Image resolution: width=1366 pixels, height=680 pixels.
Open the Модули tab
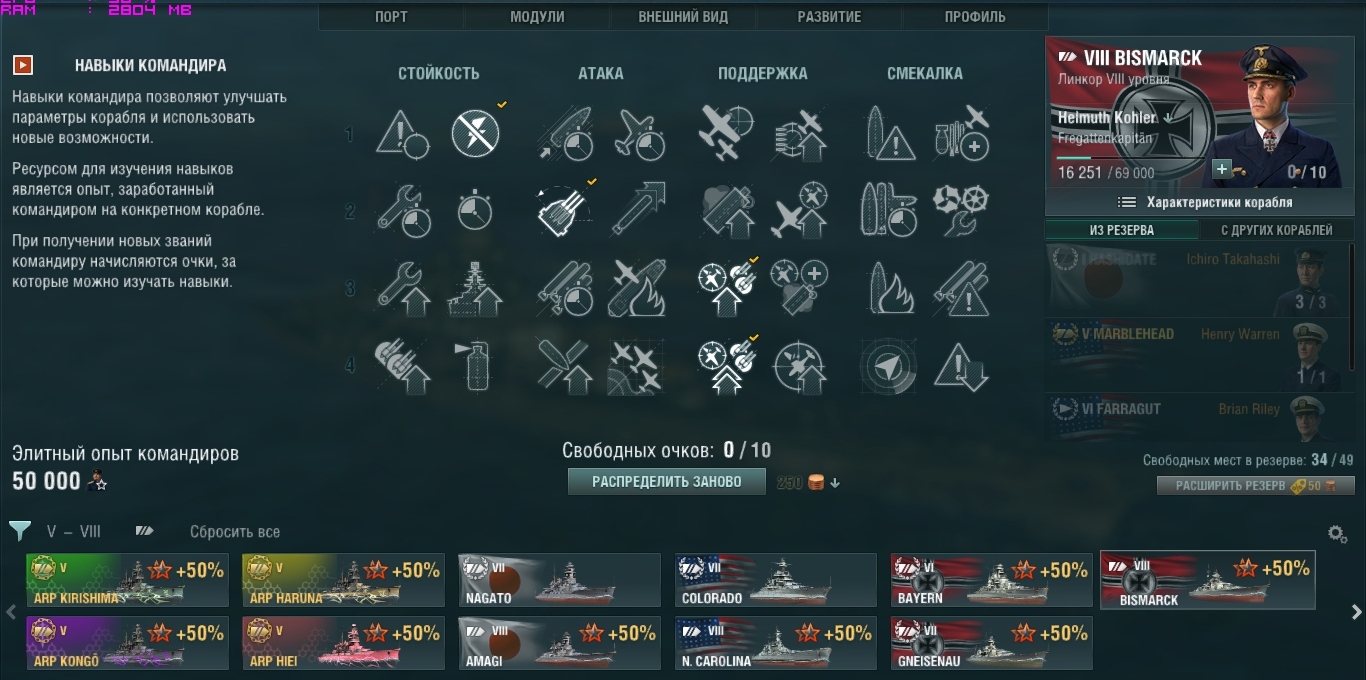(537, 17)
